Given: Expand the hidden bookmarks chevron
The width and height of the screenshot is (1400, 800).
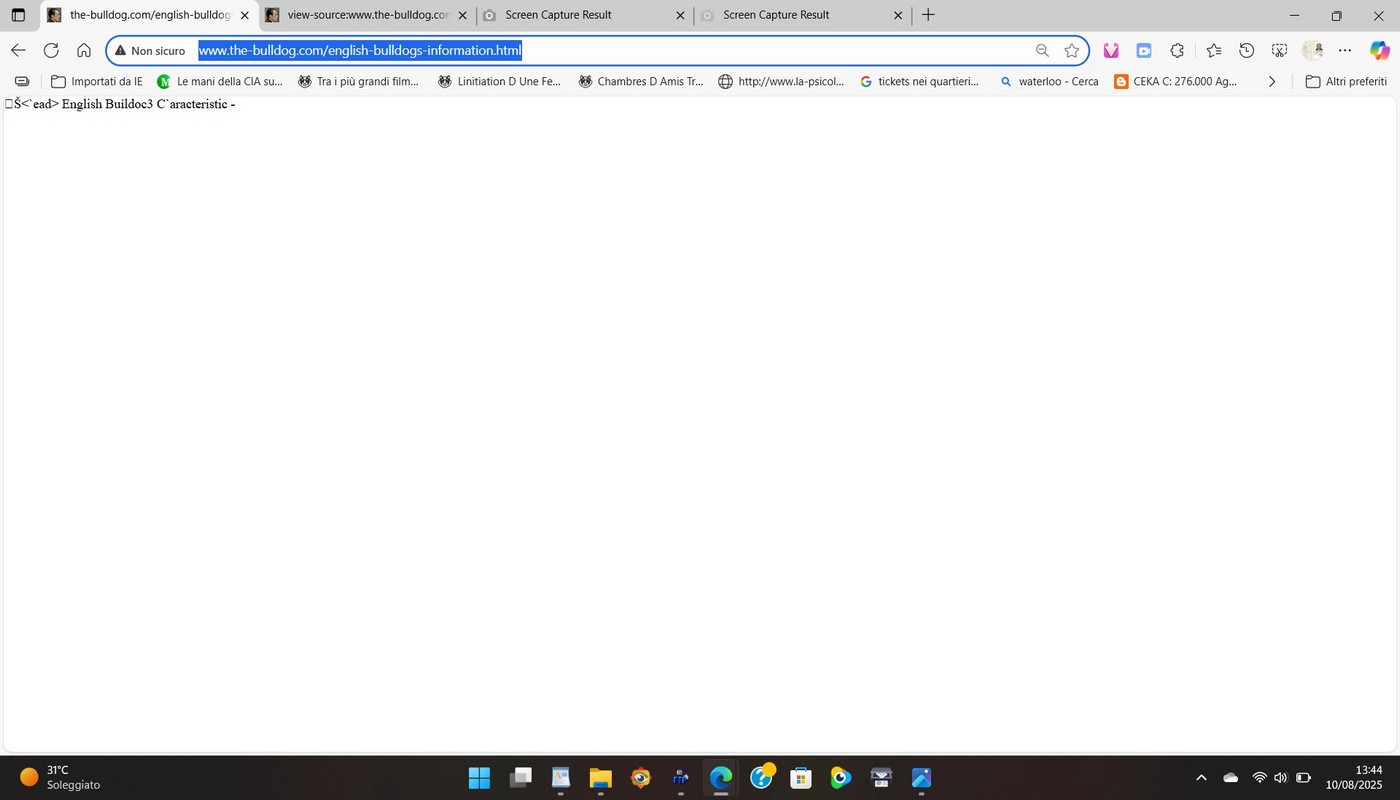Looking at the screenshot, I should pos(1271,81).
